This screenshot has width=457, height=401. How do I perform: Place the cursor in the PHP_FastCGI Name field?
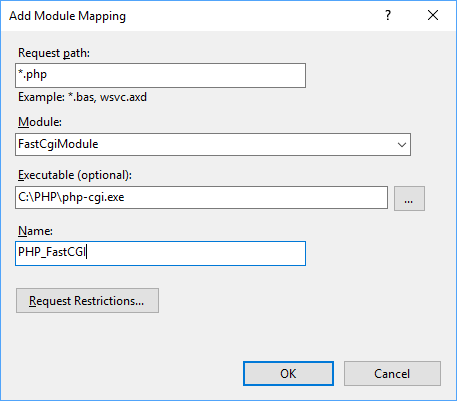pyautogui.click(x=160, y=253)
